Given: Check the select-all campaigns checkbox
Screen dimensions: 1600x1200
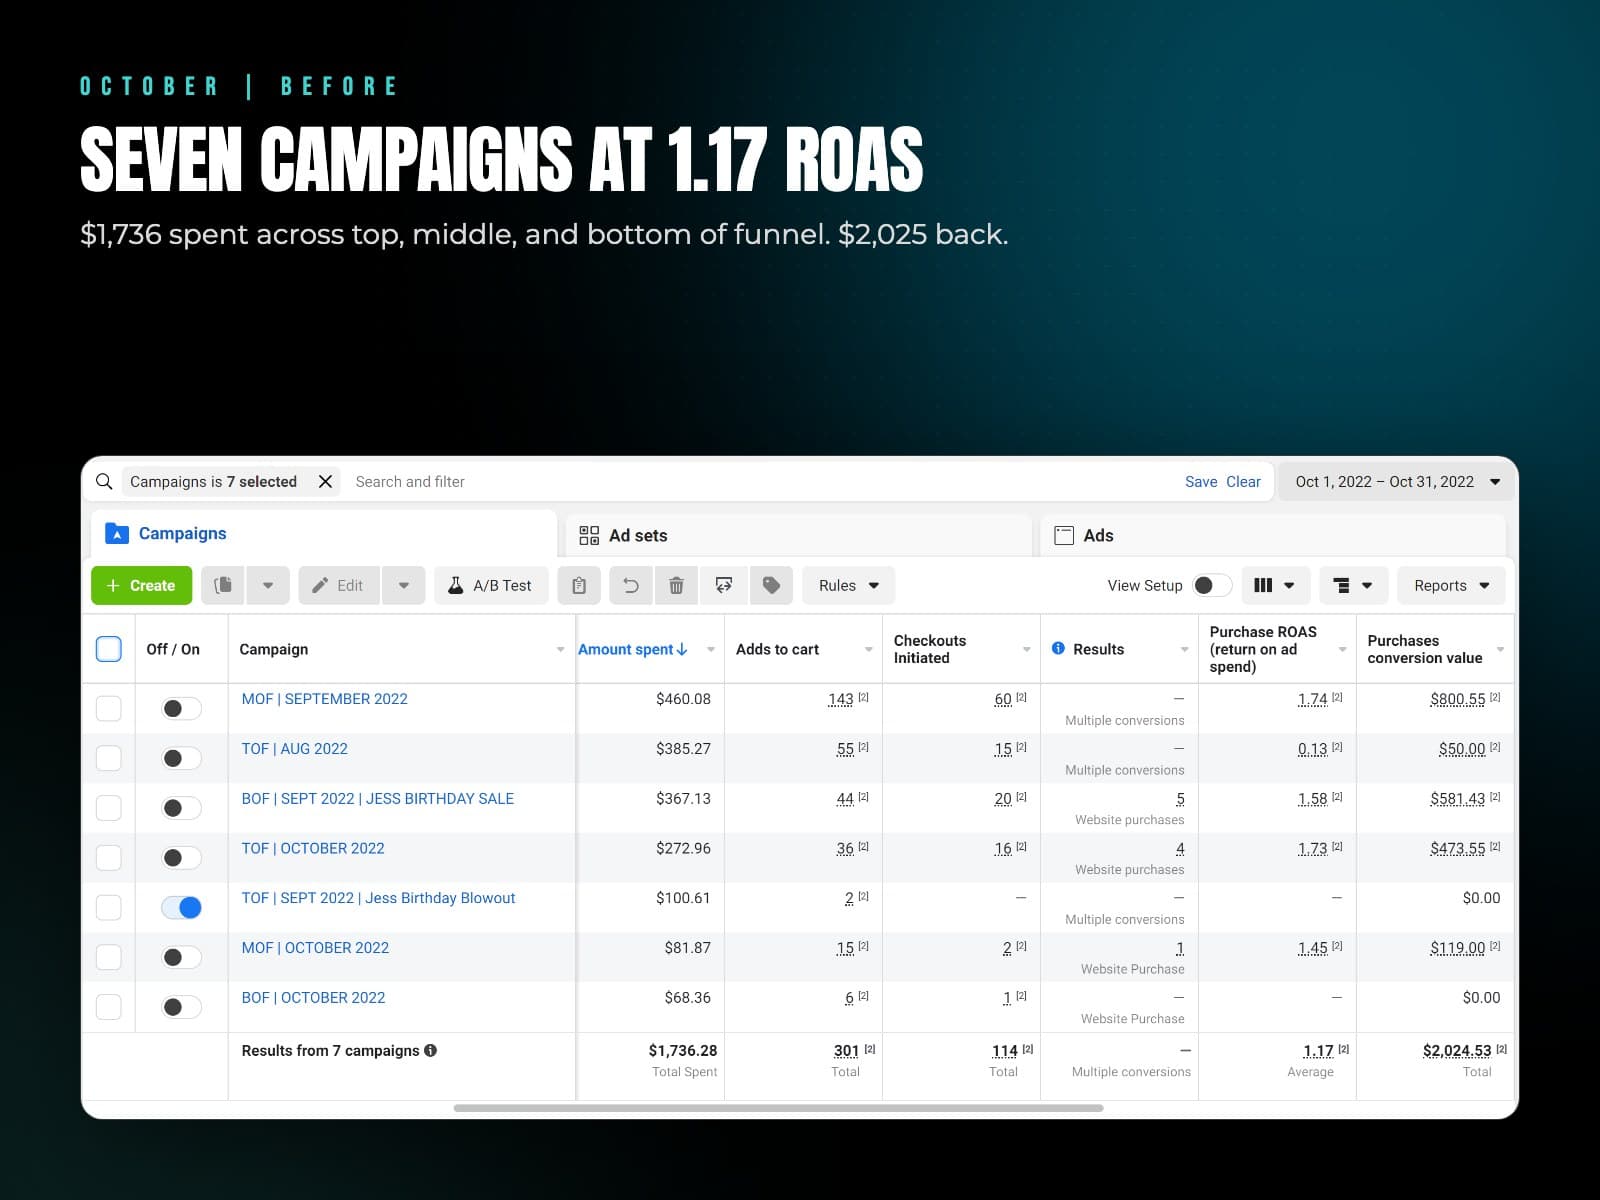Looking at the screenshot, I should (x=109, y=649).
